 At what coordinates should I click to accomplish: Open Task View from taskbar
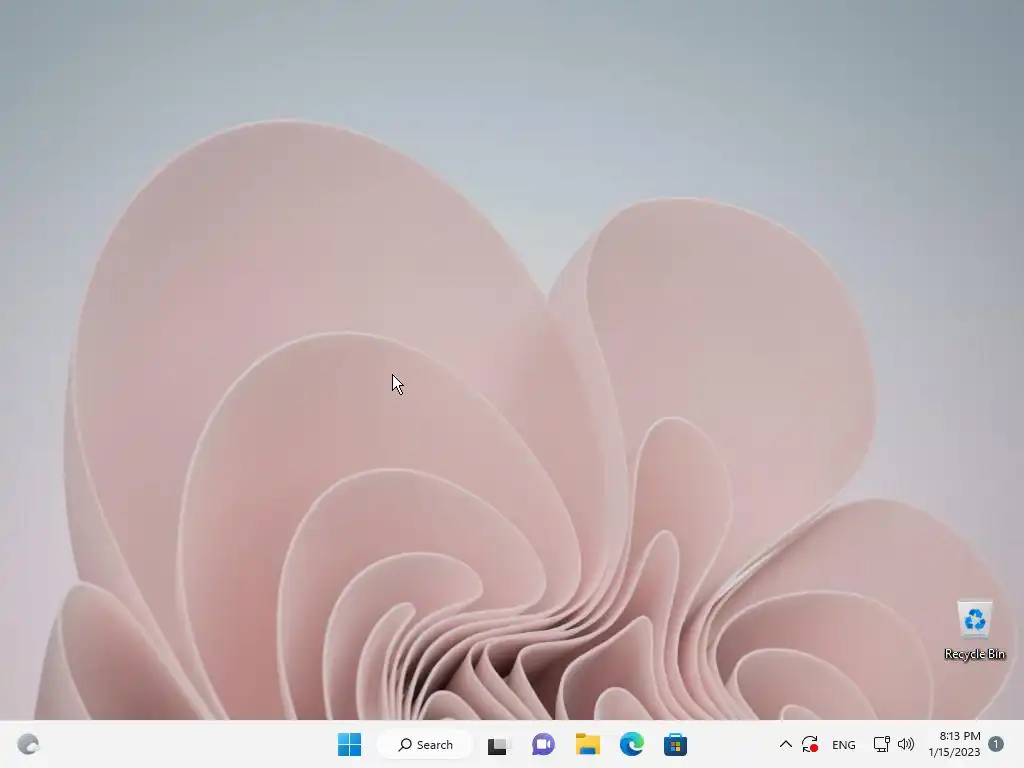pyautogui.click(x=498, y=744)
